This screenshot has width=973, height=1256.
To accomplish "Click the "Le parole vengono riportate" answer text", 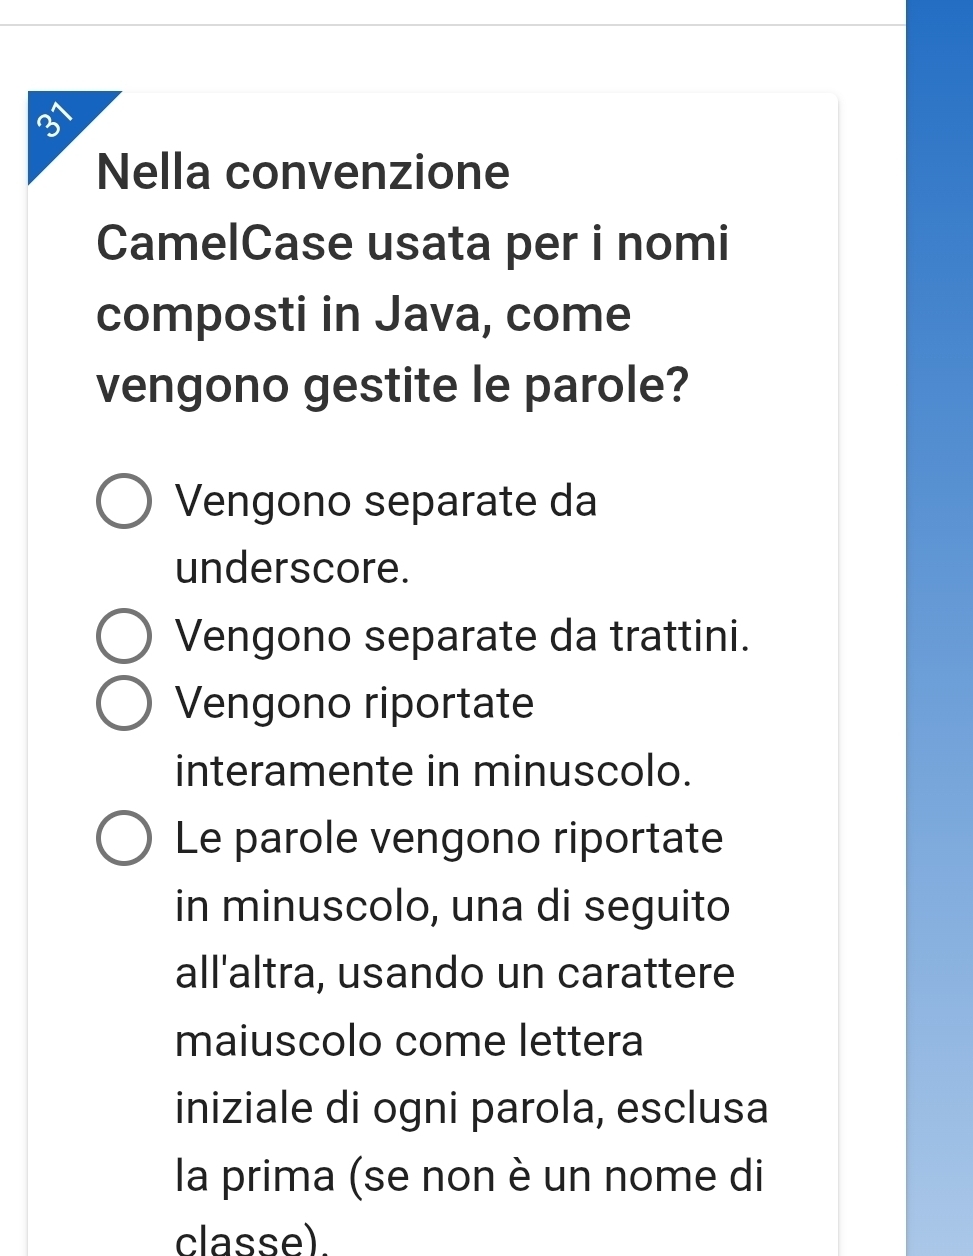I will coord(449,838).
